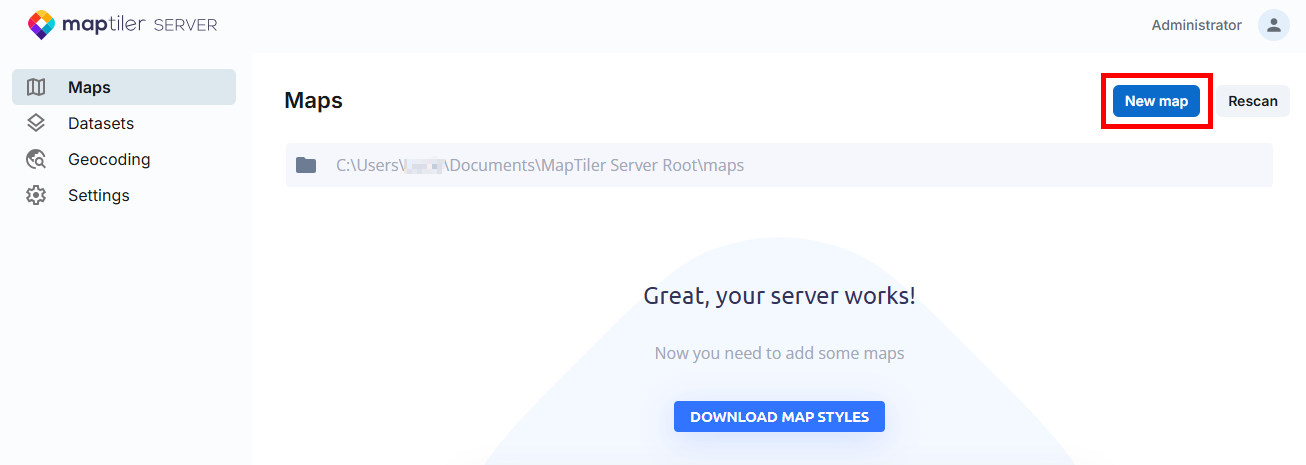Screen dimensions: 1306x465
Task: Open Settings label in the sidebar
Action: pyautogui.click(x=98, y=195)
